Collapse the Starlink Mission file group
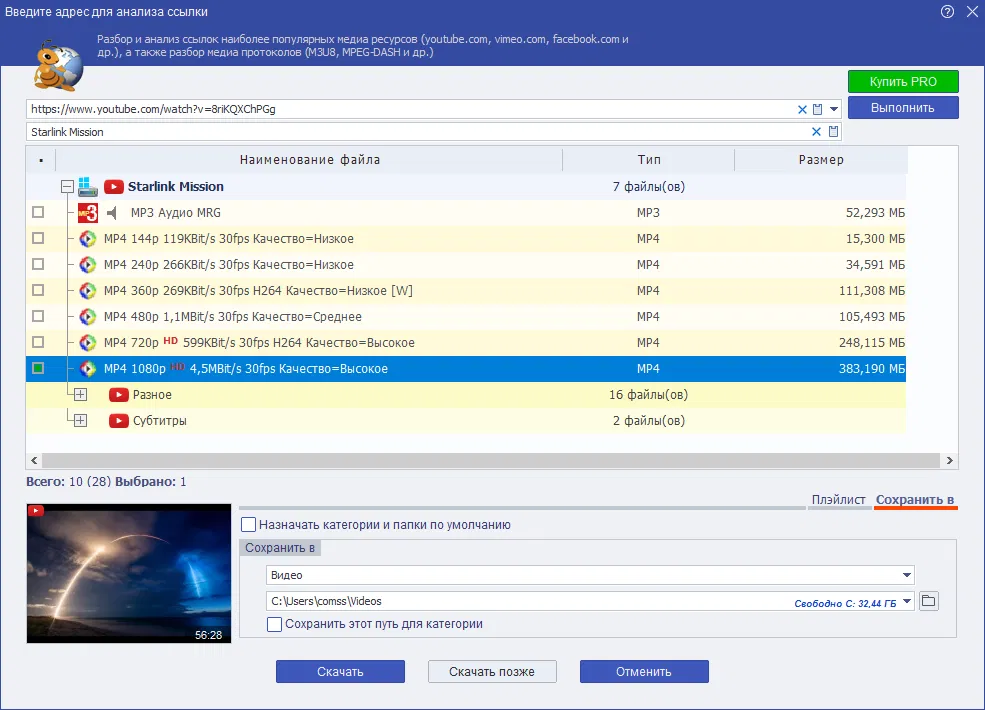 tap(67, 186)
